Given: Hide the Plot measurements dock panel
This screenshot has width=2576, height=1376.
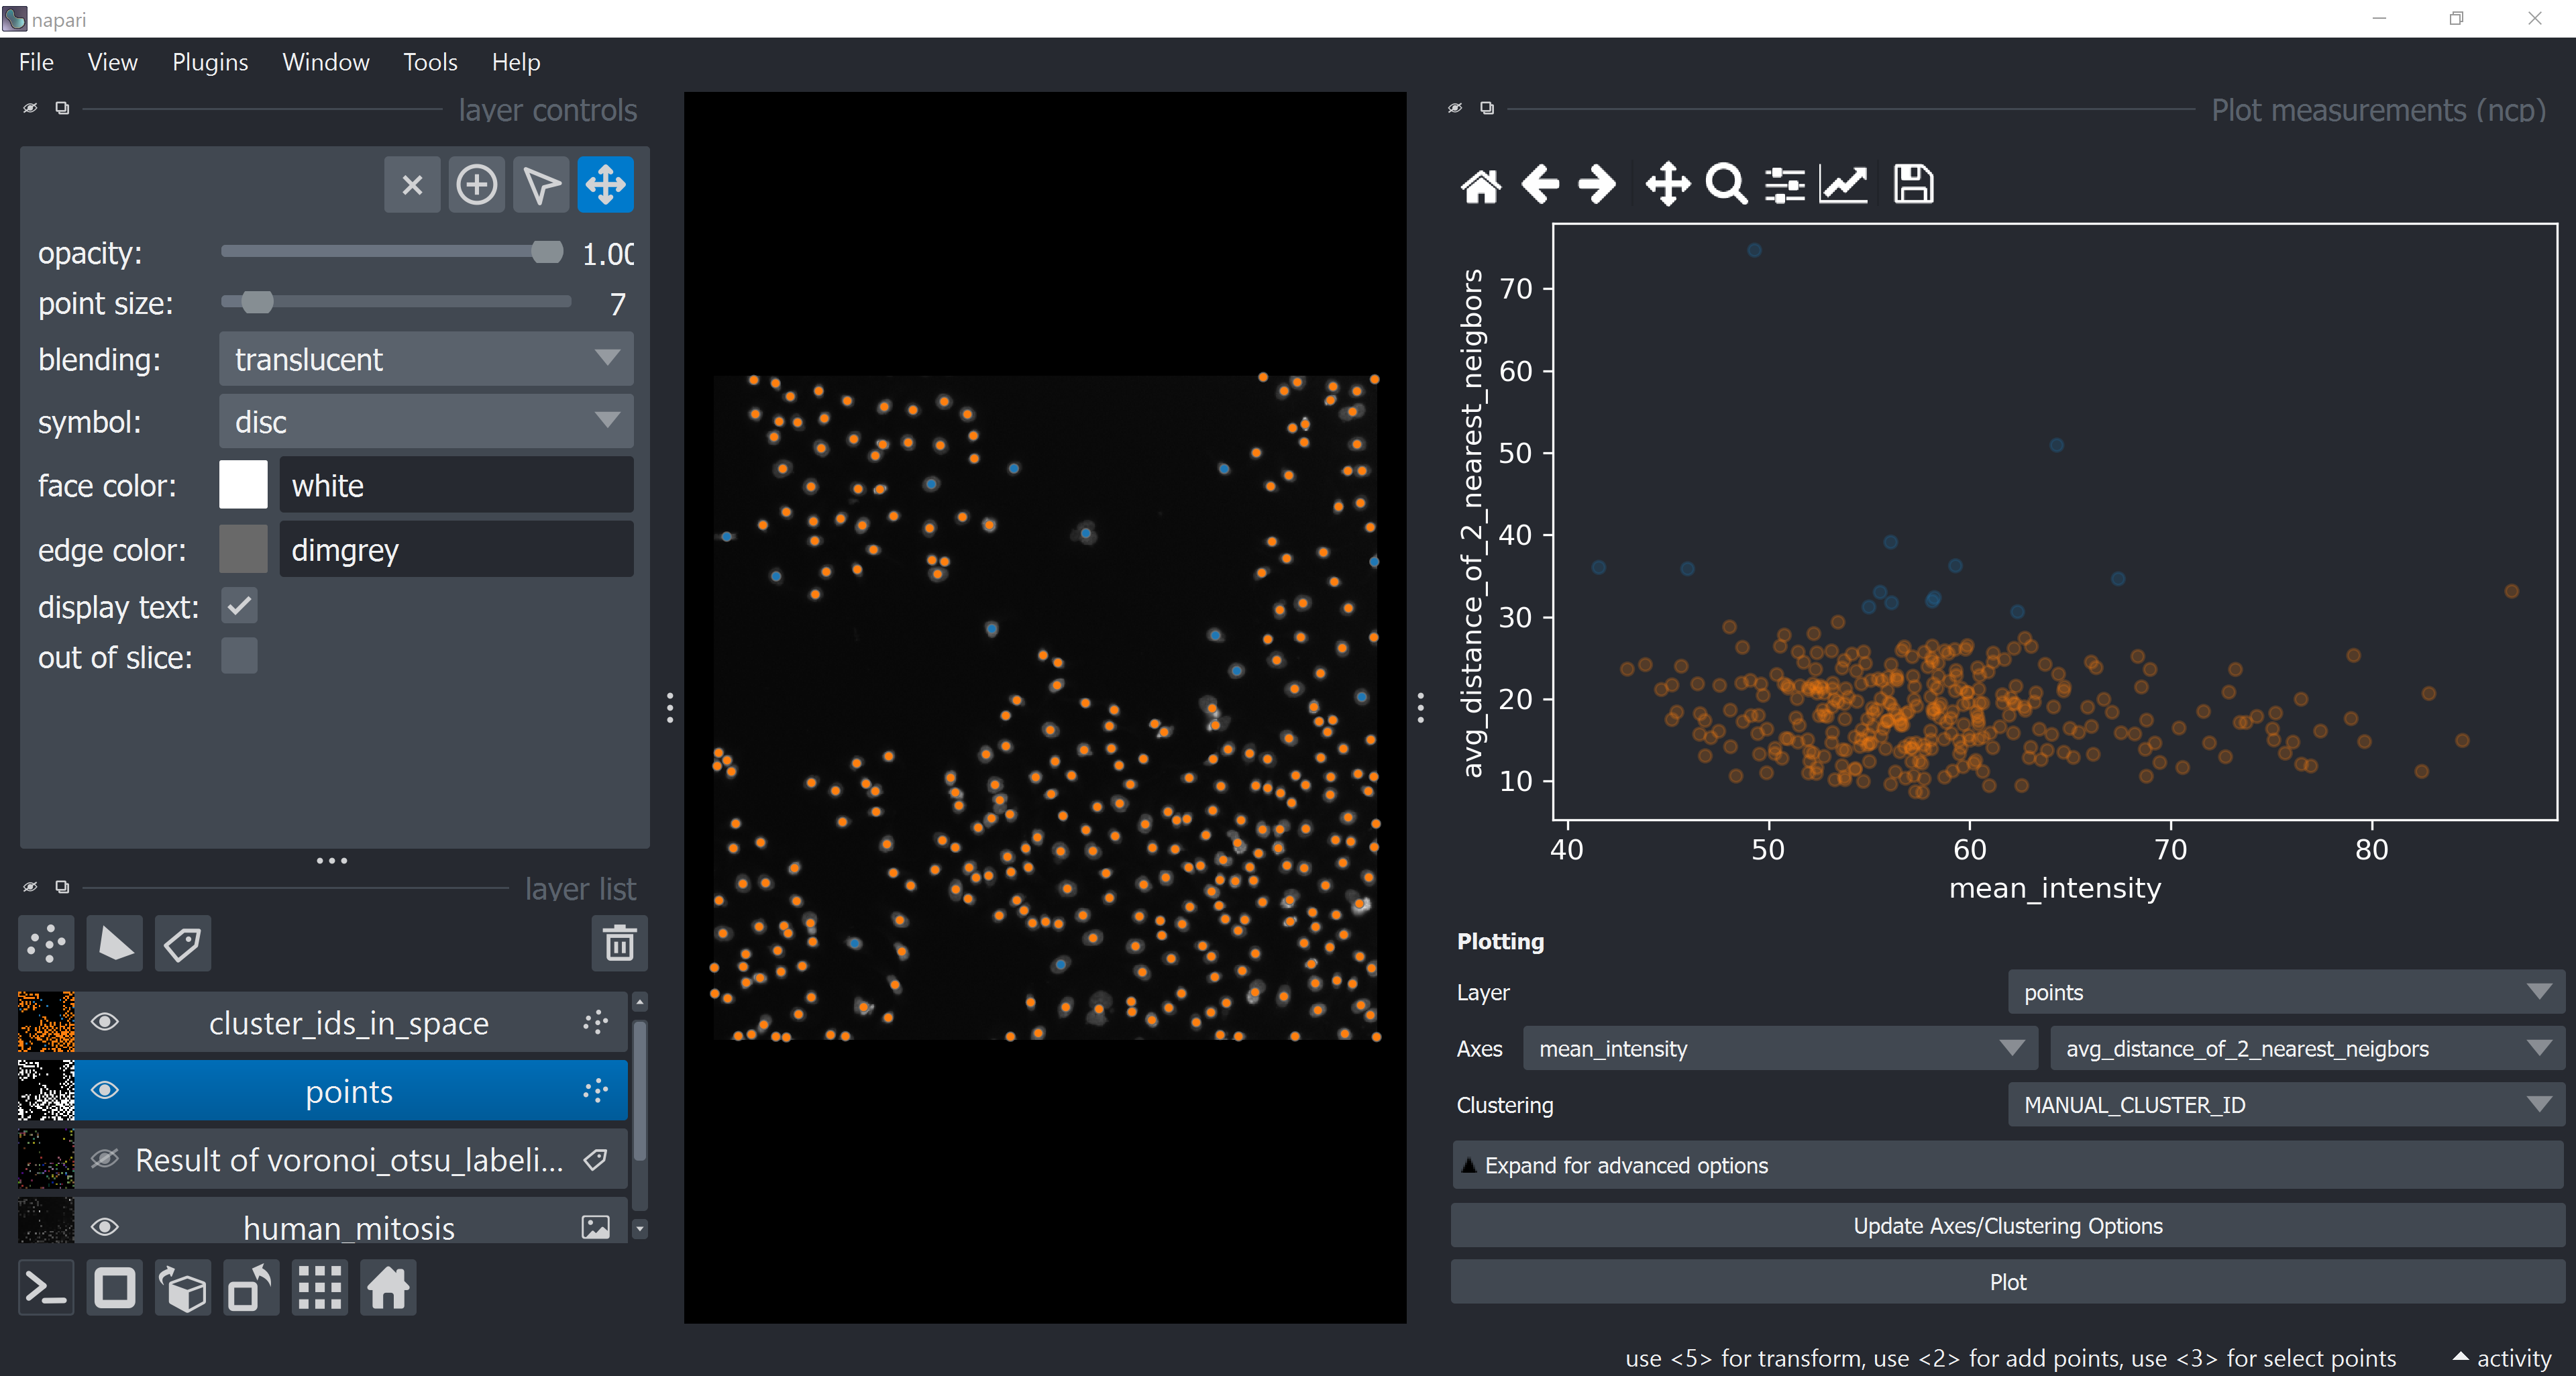Looking at the screenshot, I should pyautogui.click(x=1455, y=108).
